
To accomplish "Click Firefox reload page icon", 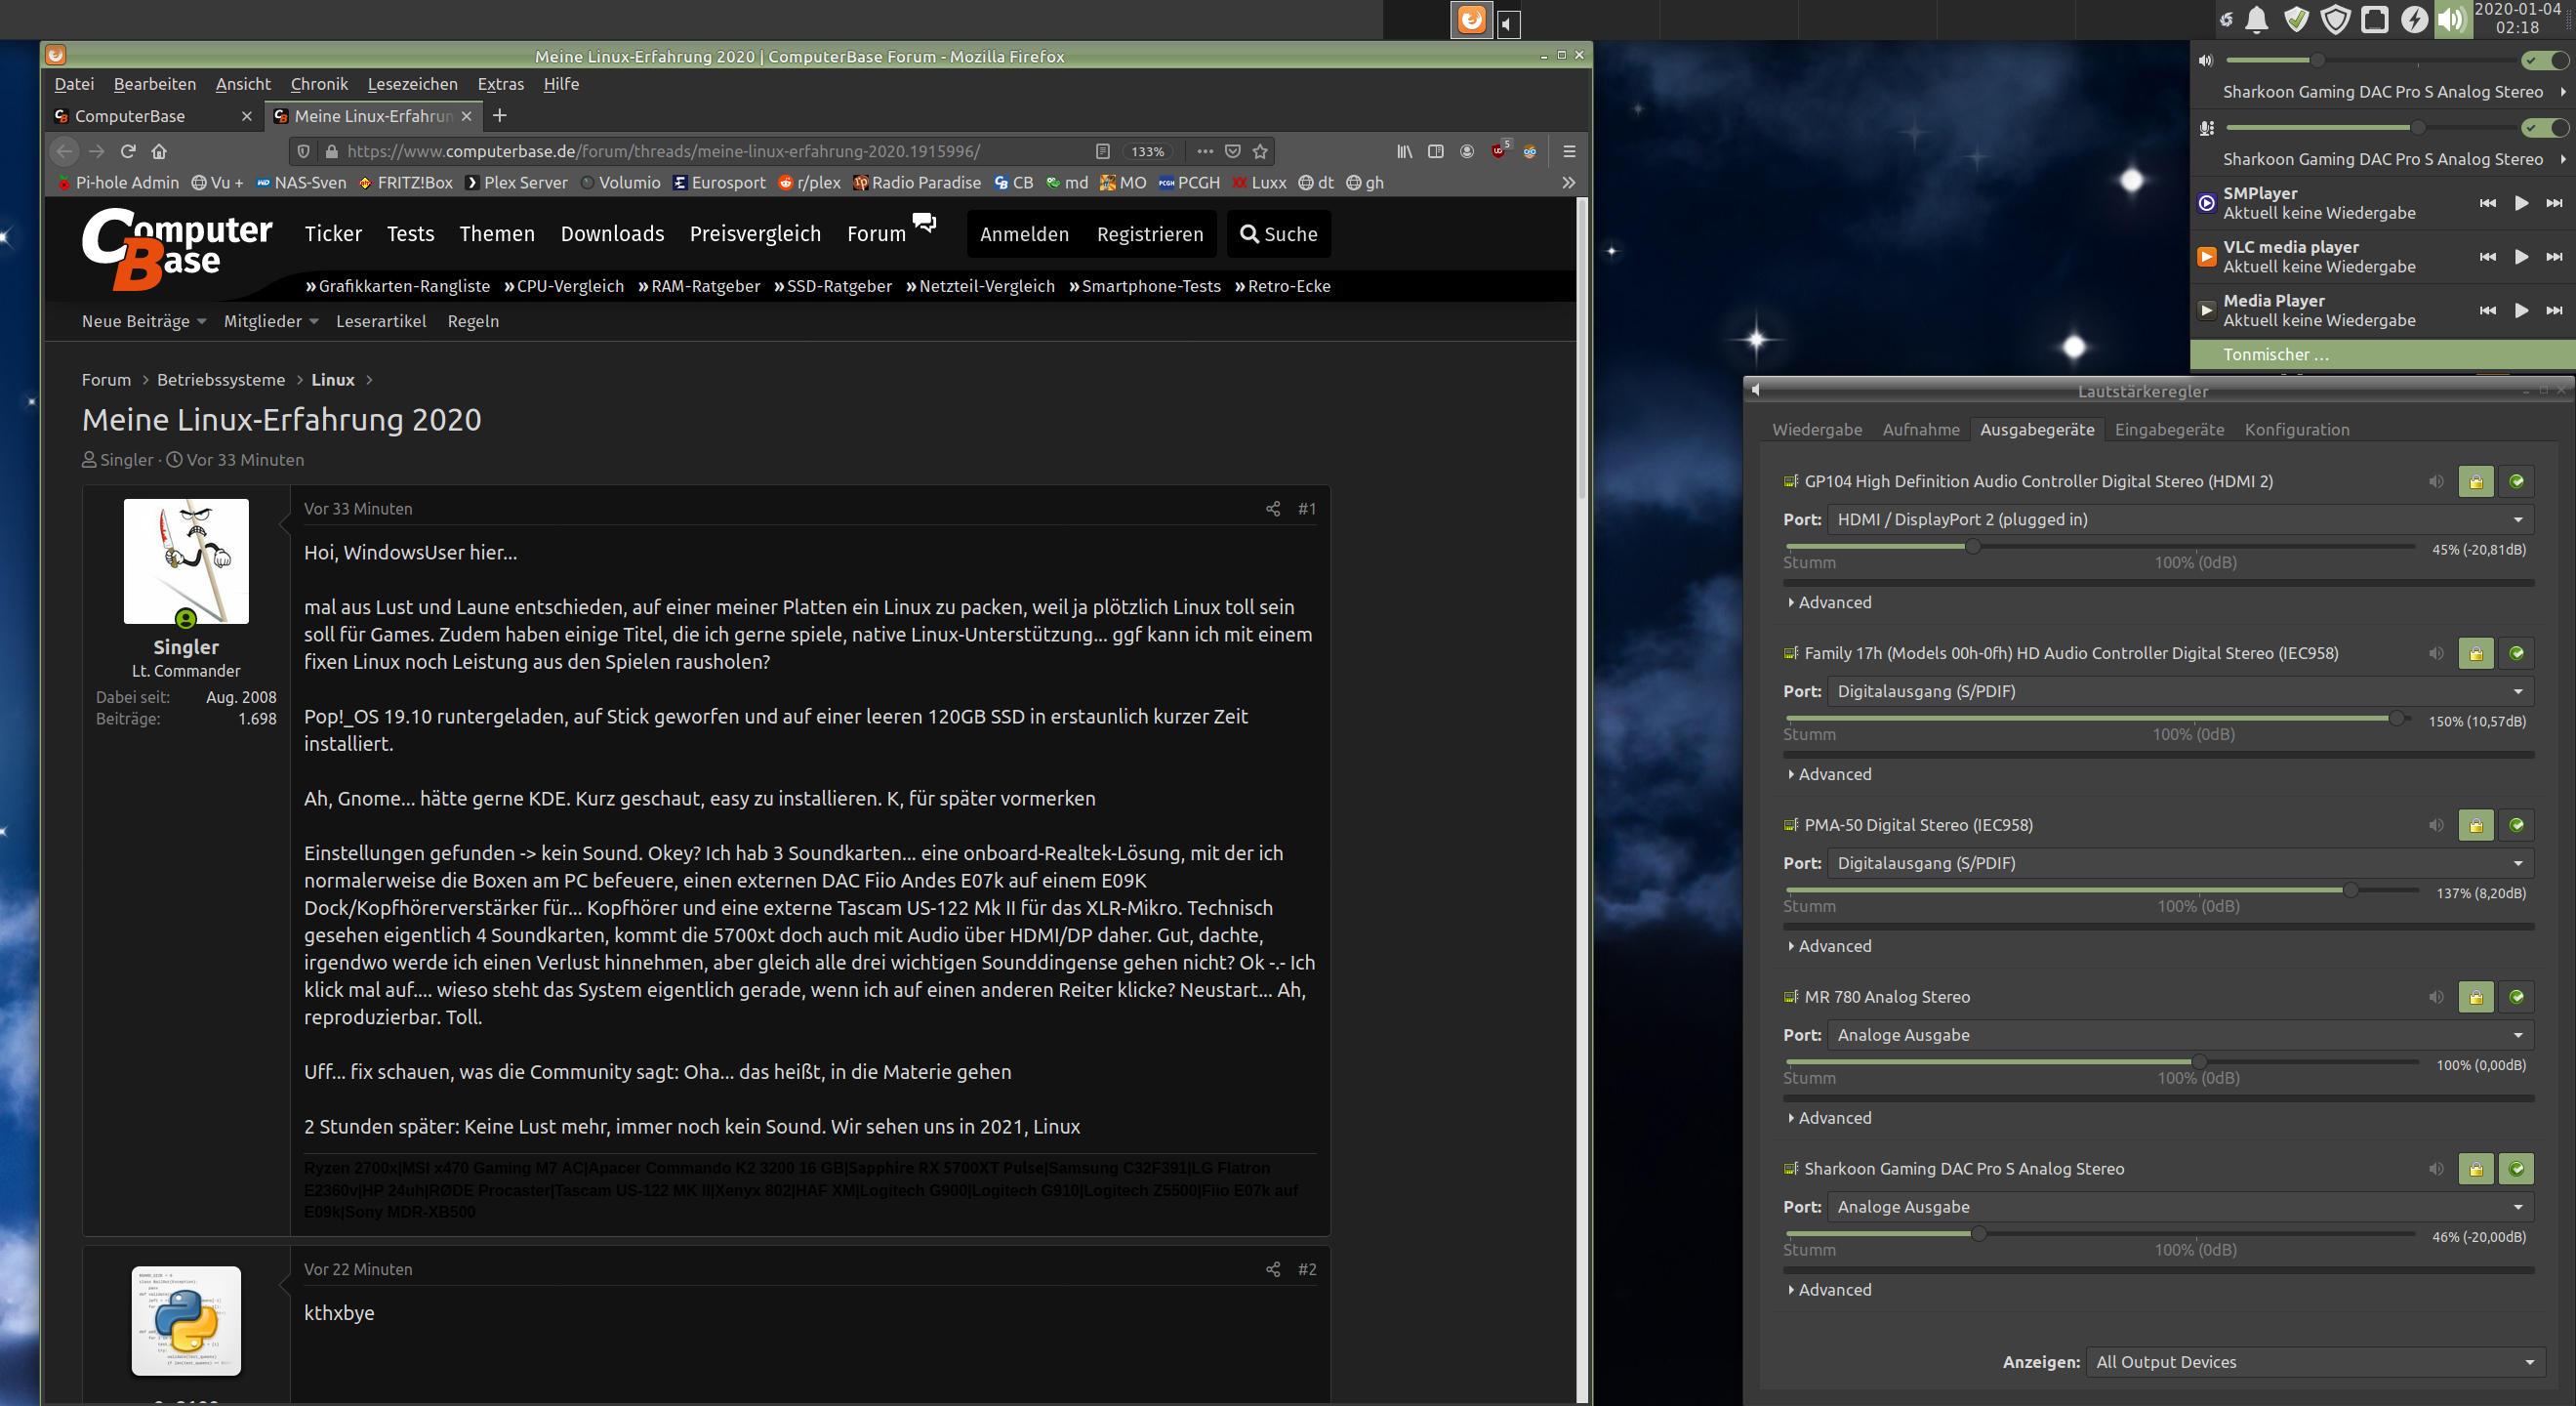I will [x=128, y=151].
